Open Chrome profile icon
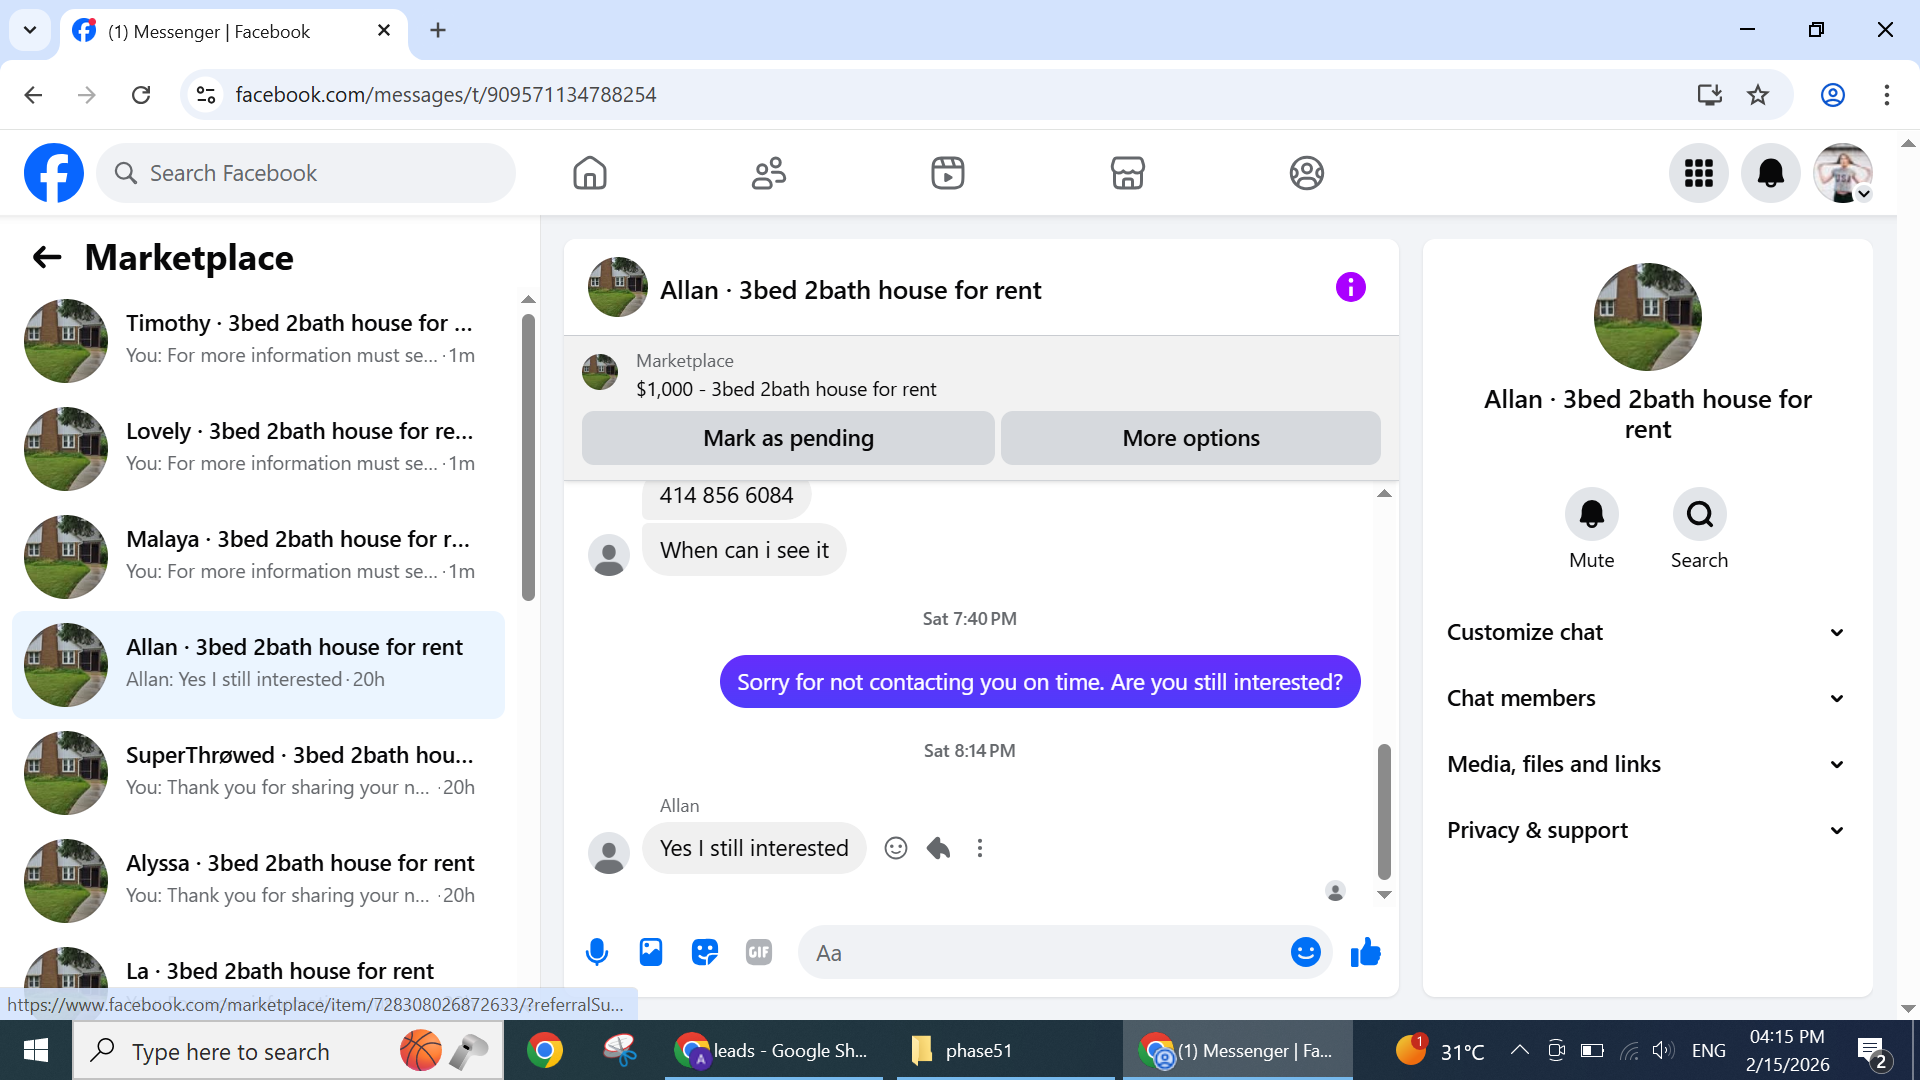The height and width of the screenshot is (1080, 1920). pos(1832,95)
